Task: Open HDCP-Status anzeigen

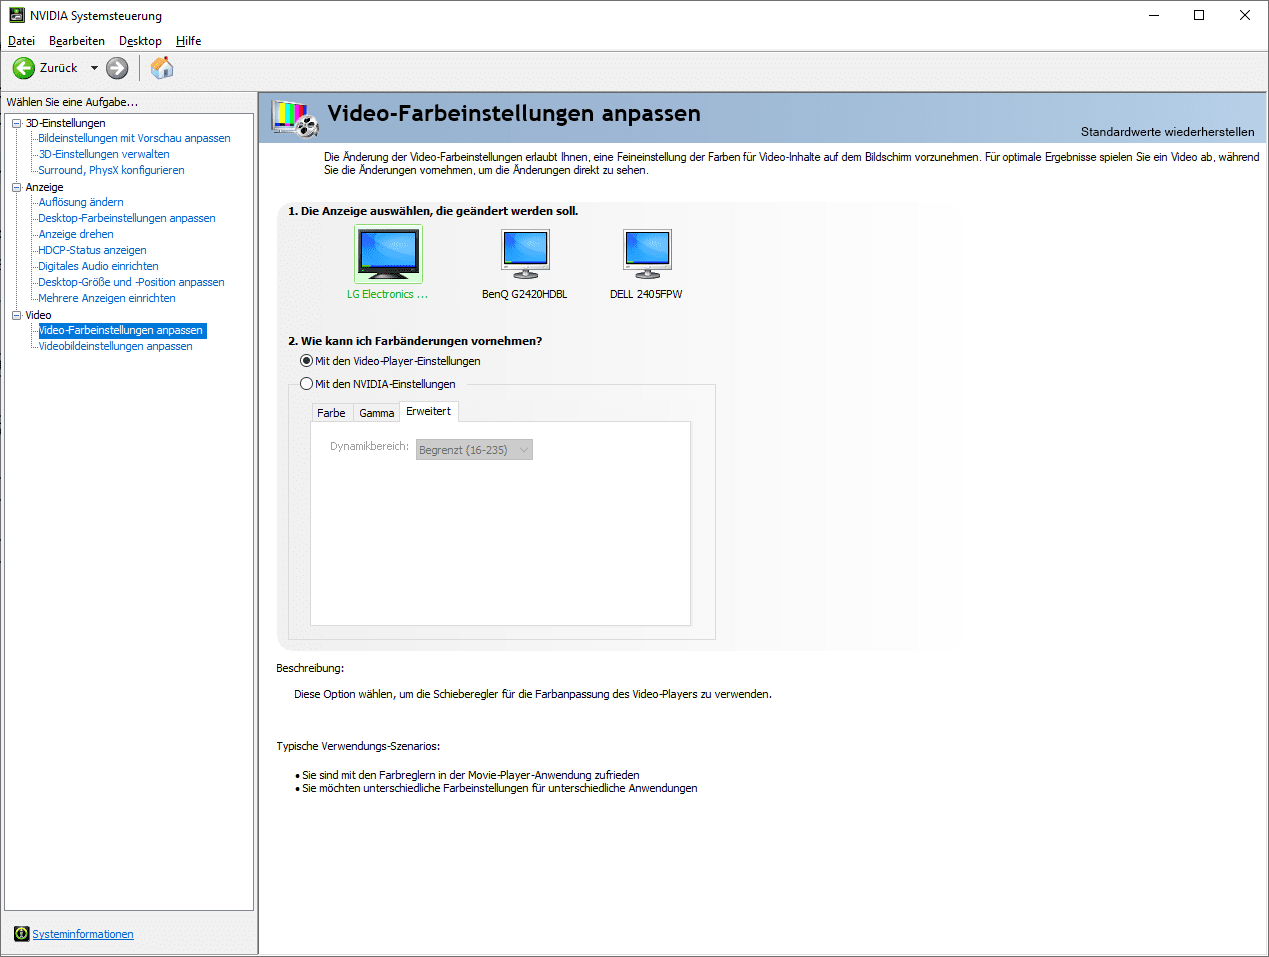Action: [92, 250]
